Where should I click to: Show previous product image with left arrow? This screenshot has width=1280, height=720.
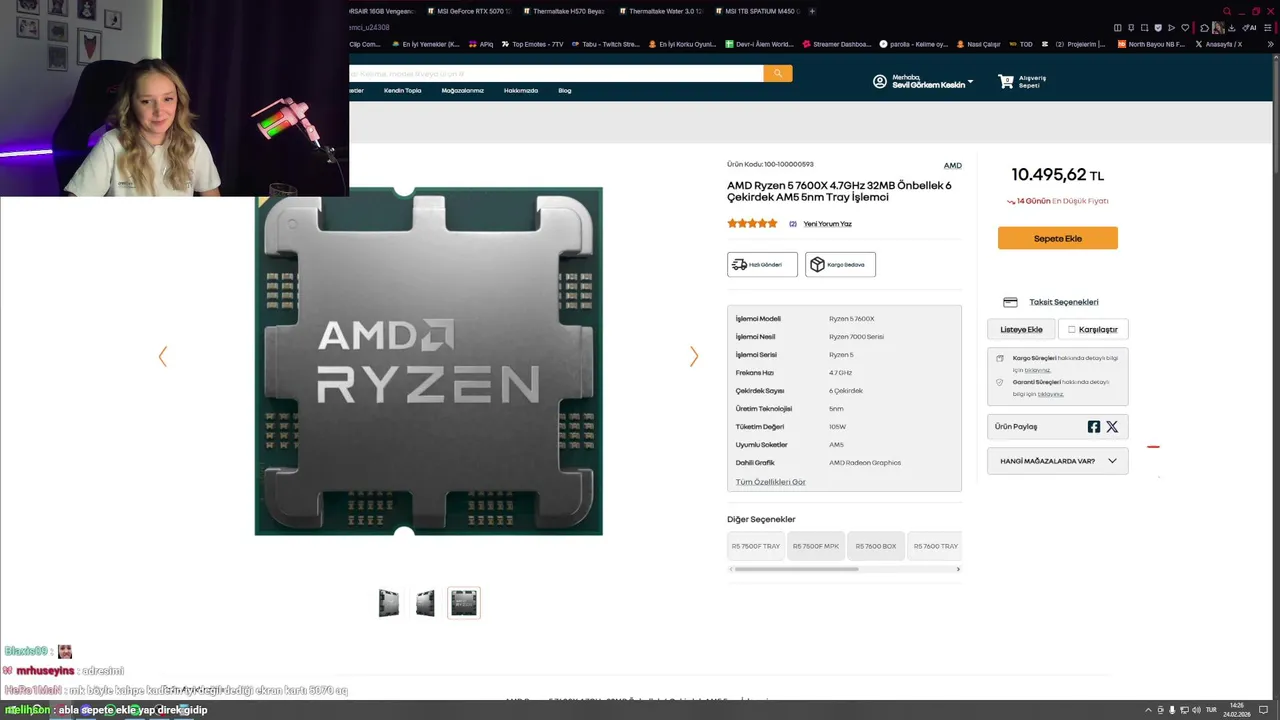click(163, 356)
